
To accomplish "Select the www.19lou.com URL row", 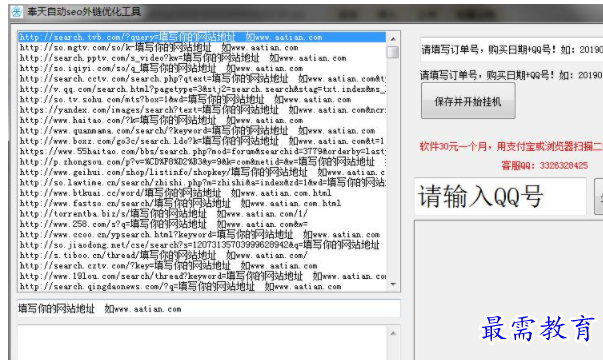I will (202, 276).
